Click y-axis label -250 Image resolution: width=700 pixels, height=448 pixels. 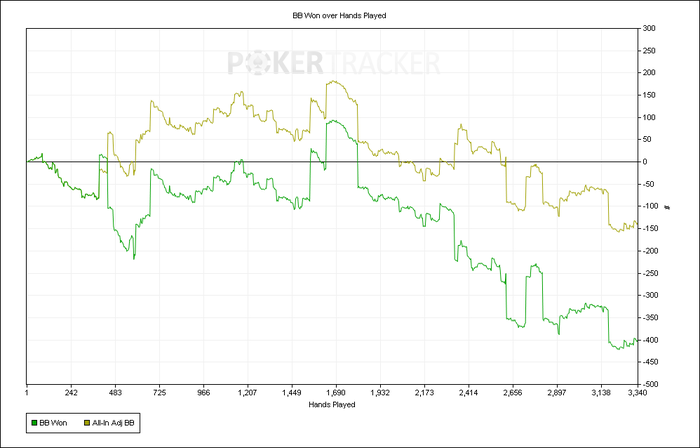coord(650,273)
